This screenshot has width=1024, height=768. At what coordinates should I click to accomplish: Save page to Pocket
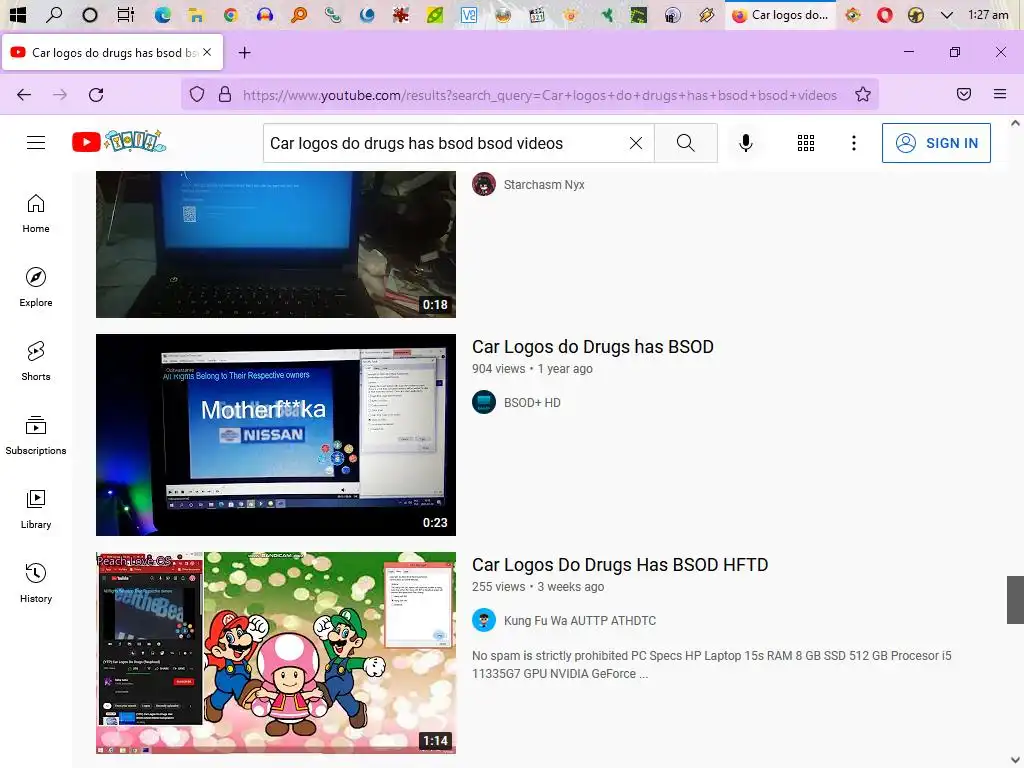tap(963, 95)
